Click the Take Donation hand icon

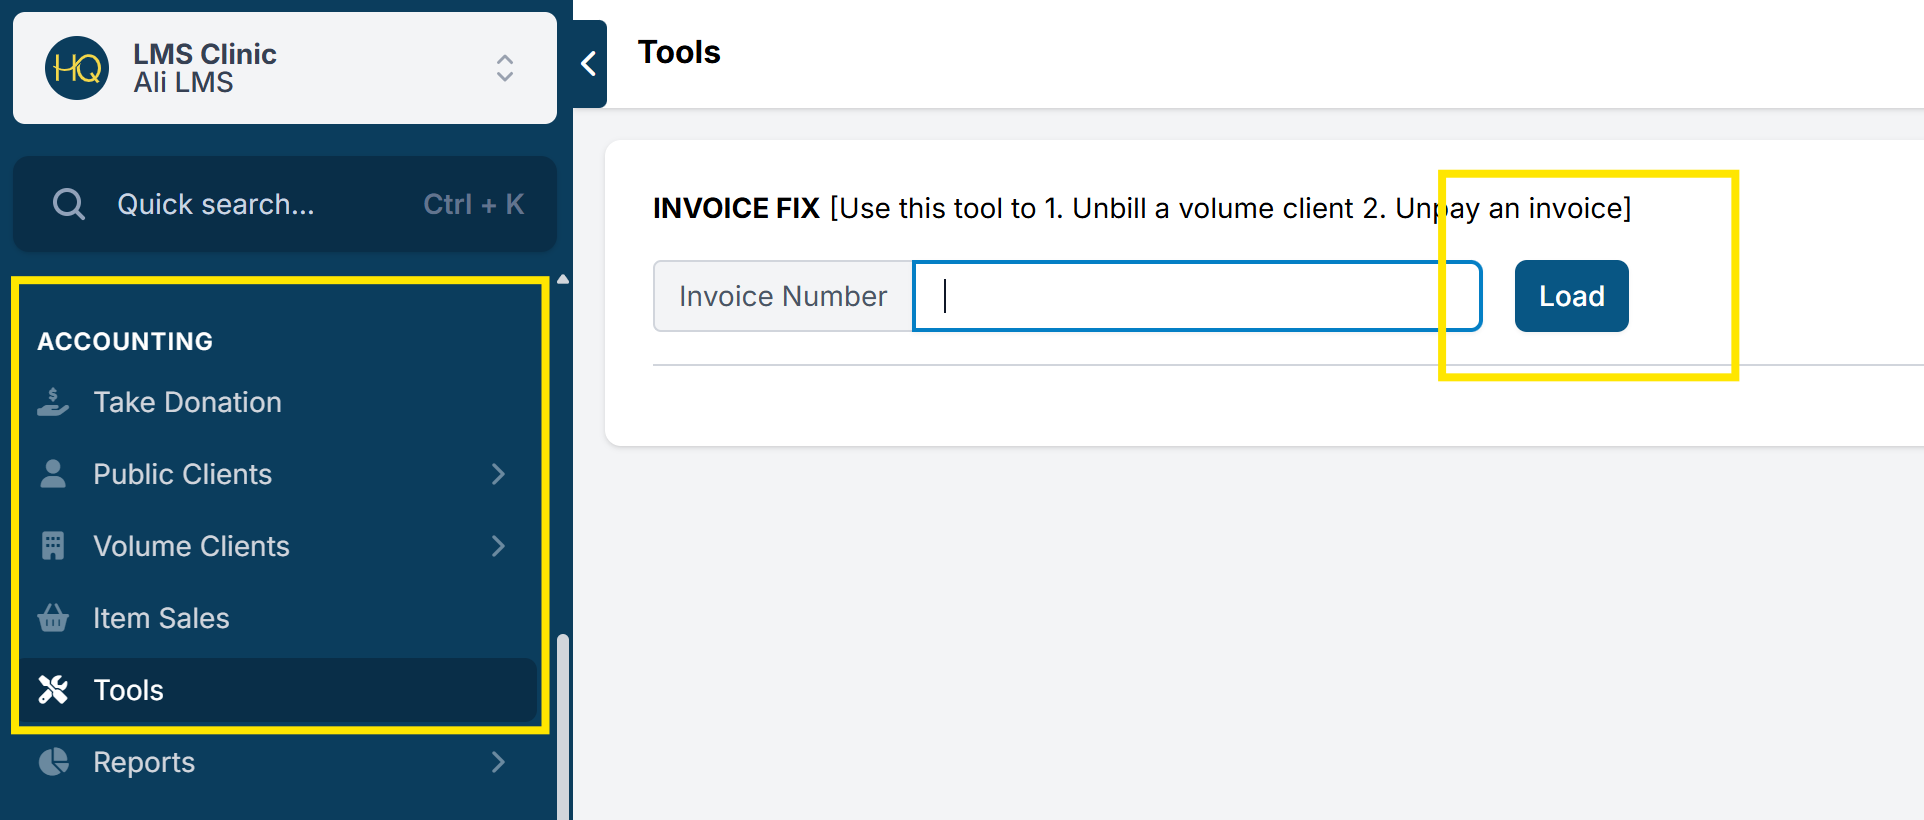pyautogui.click(x=53, y=402)
